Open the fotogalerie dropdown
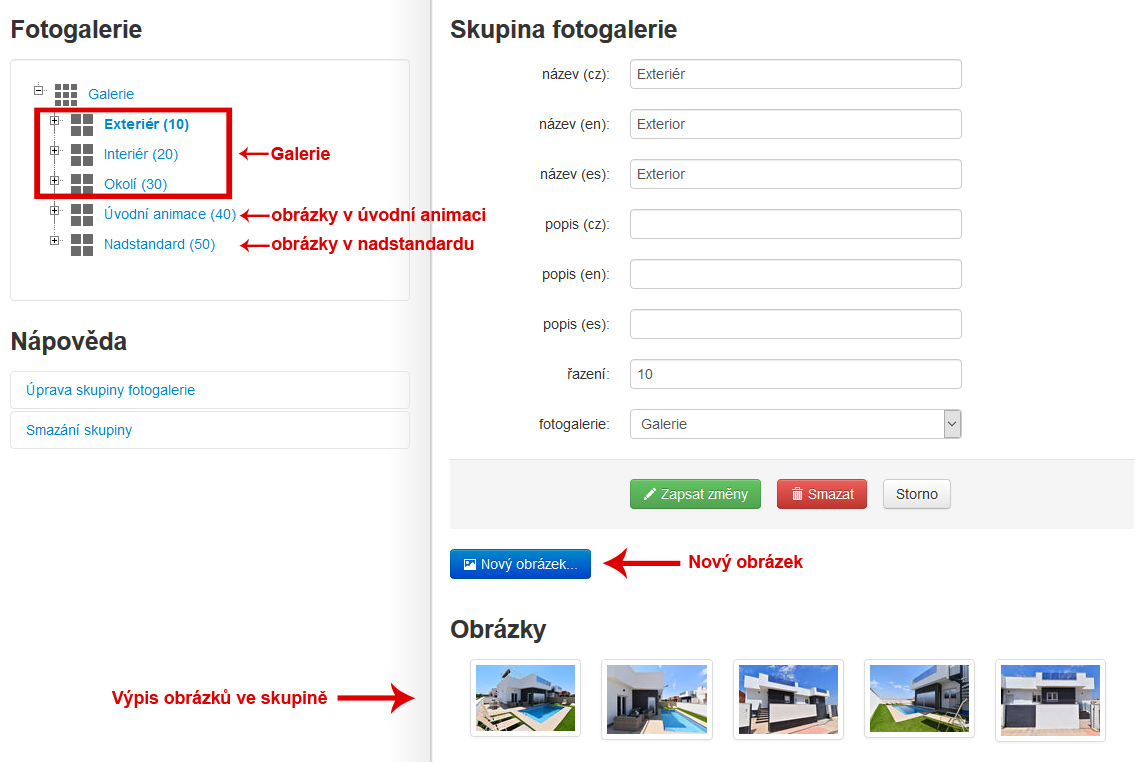1136x762 pixels. point(795,424)
